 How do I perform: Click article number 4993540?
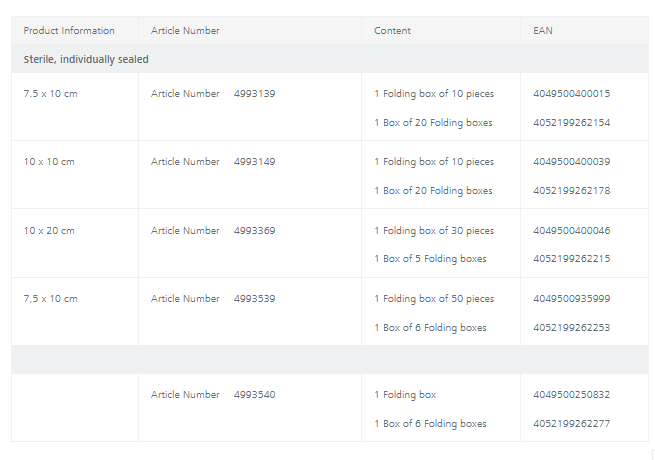point(254,395)
